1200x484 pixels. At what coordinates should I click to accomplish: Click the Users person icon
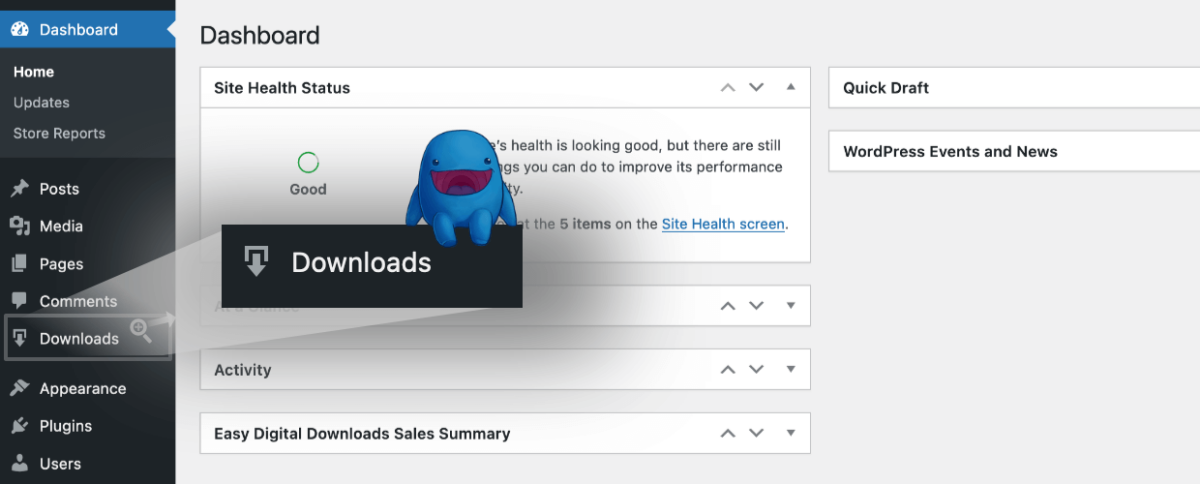tap(19, 464)
